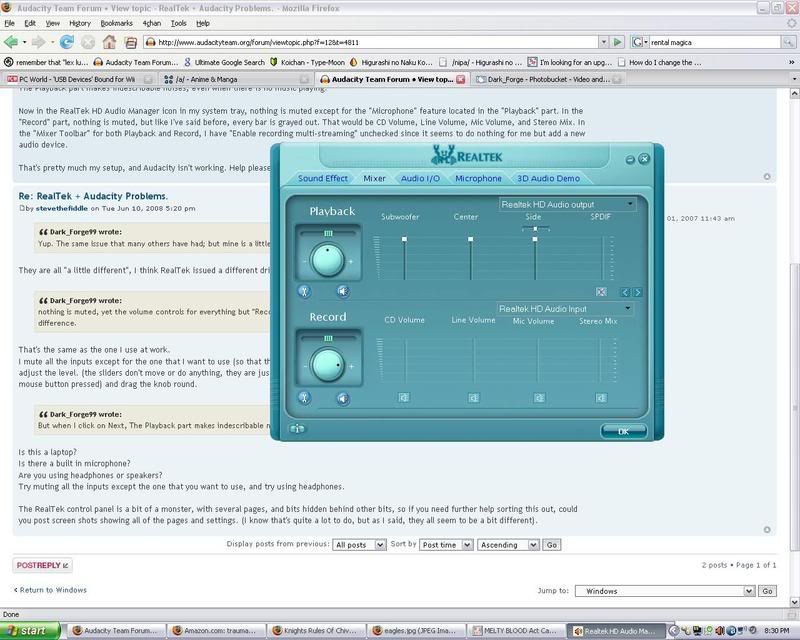Click Firefox reload page button
This screenshot has height=640, width=800.
coord(67,42)
